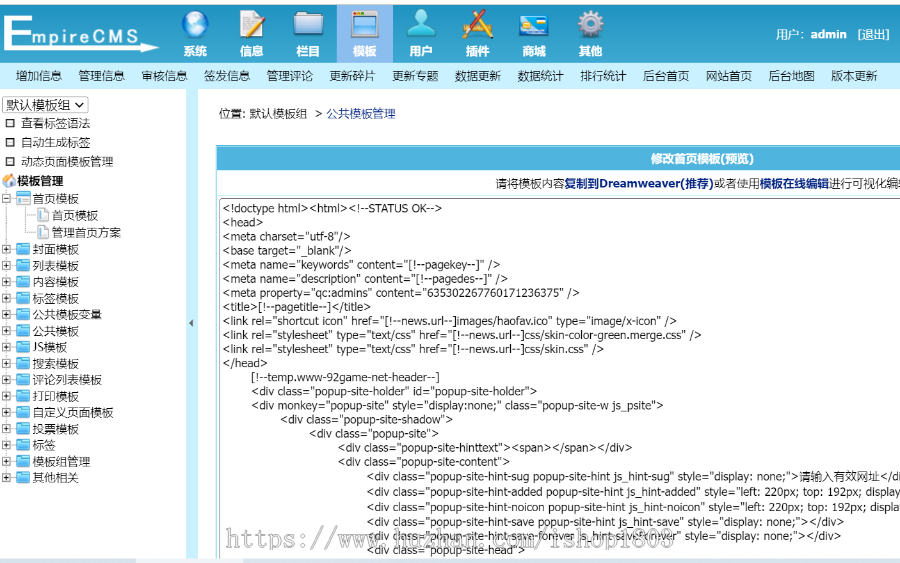Open 管理信息 in the submenu
Screen dimensions: 900x563
click(x=101, y=76)
